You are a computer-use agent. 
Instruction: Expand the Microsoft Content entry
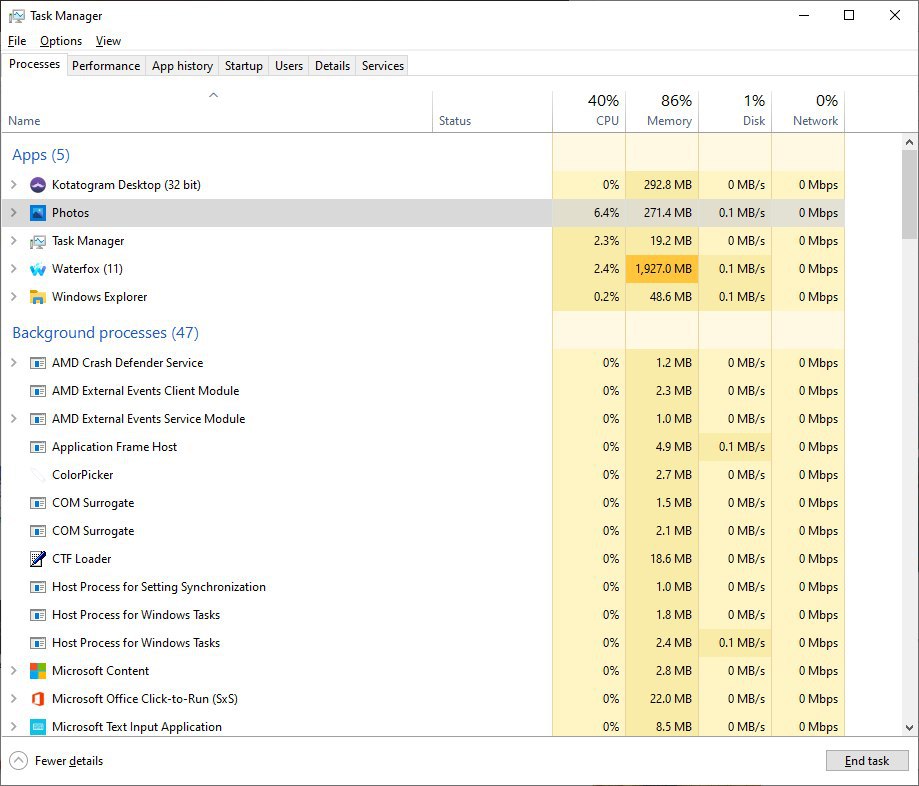click(x=13, y=671)
